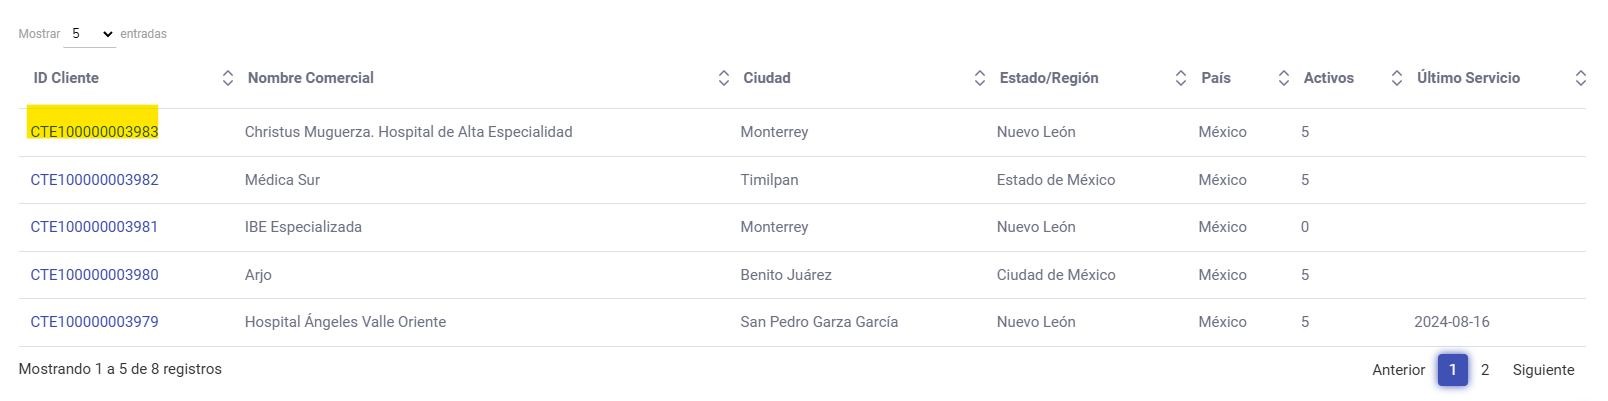Select current page 1 button

click(x=1453, y=370)
